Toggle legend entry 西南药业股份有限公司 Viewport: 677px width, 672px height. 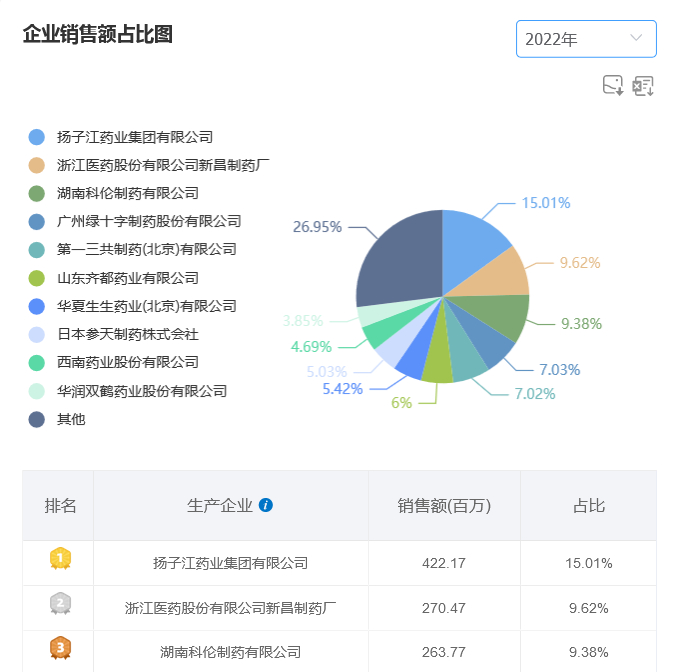point(114,362)
